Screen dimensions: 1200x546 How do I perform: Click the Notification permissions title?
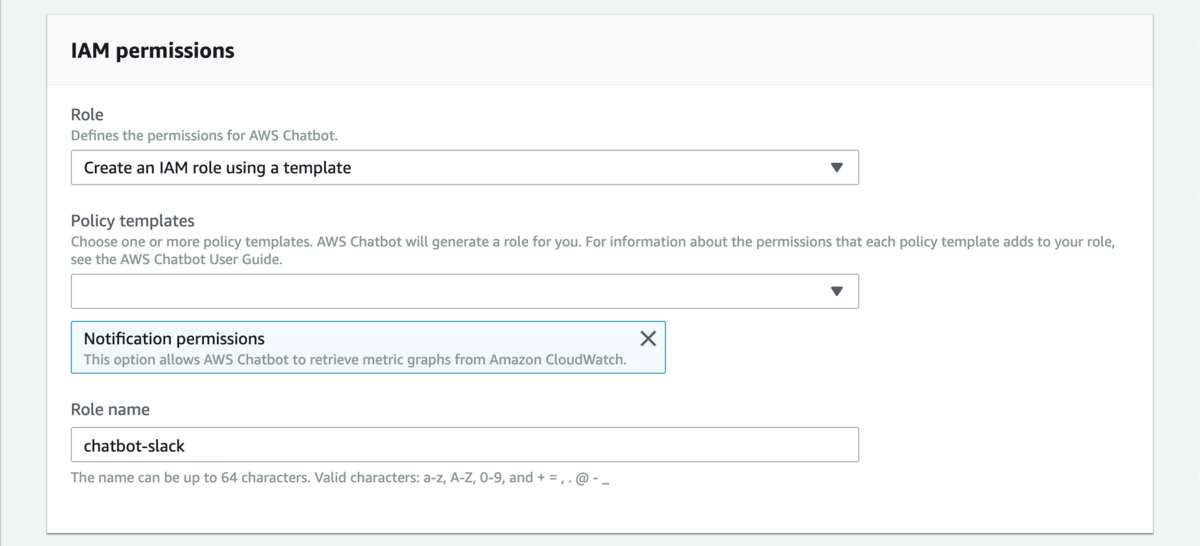173,339
